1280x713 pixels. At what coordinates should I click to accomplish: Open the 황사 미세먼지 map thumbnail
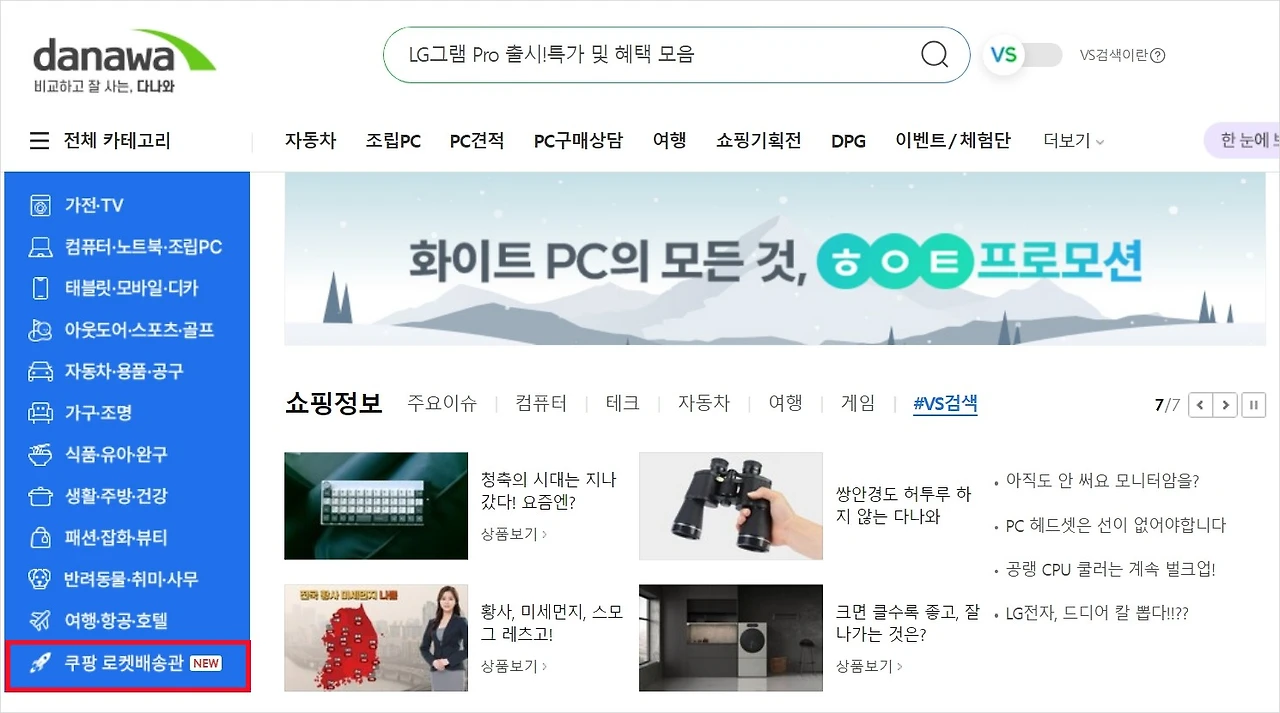tap(376, 638)
